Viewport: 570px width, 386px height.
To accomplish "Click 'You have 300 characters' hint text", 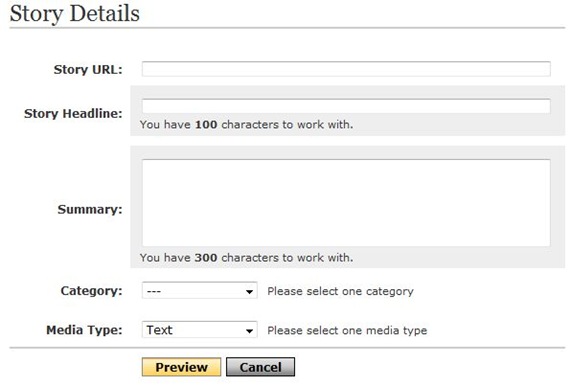I will click(x=246, y=258).
